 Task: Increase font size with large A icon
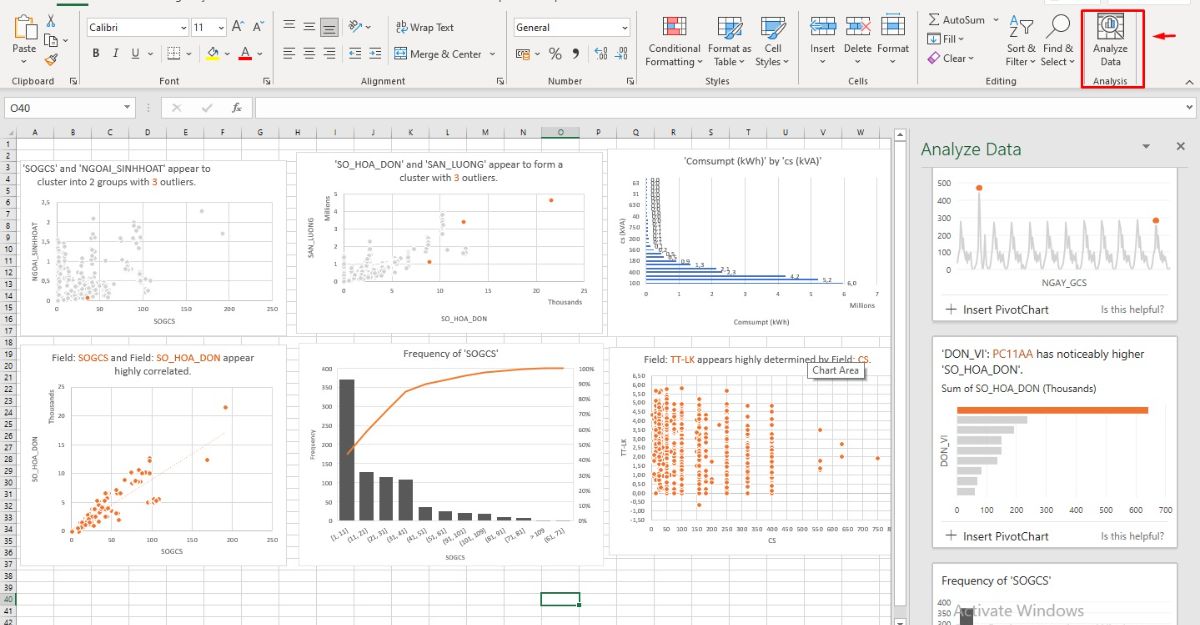237,27
